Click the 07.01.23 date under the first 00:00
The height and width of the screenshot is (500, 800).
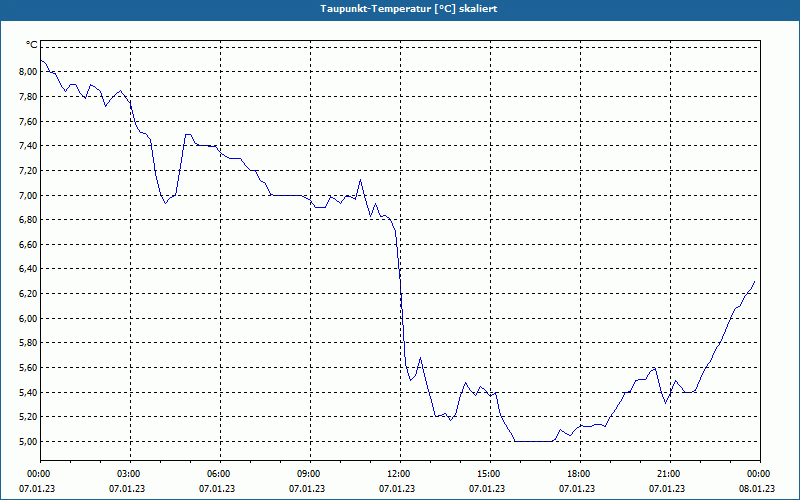pyautogui.click(x=37, y=489)
